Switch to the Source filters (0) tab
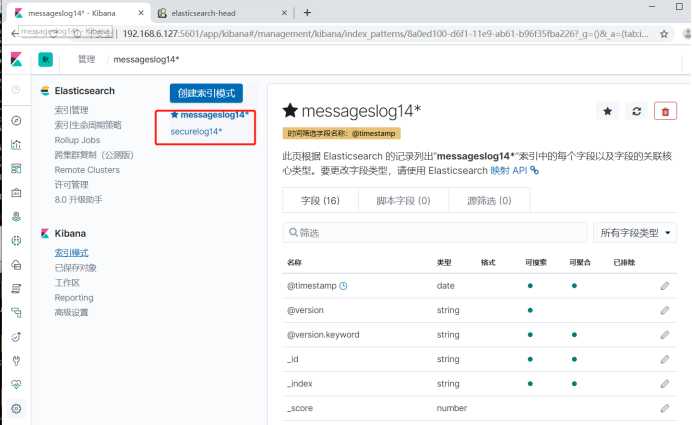 489,201
